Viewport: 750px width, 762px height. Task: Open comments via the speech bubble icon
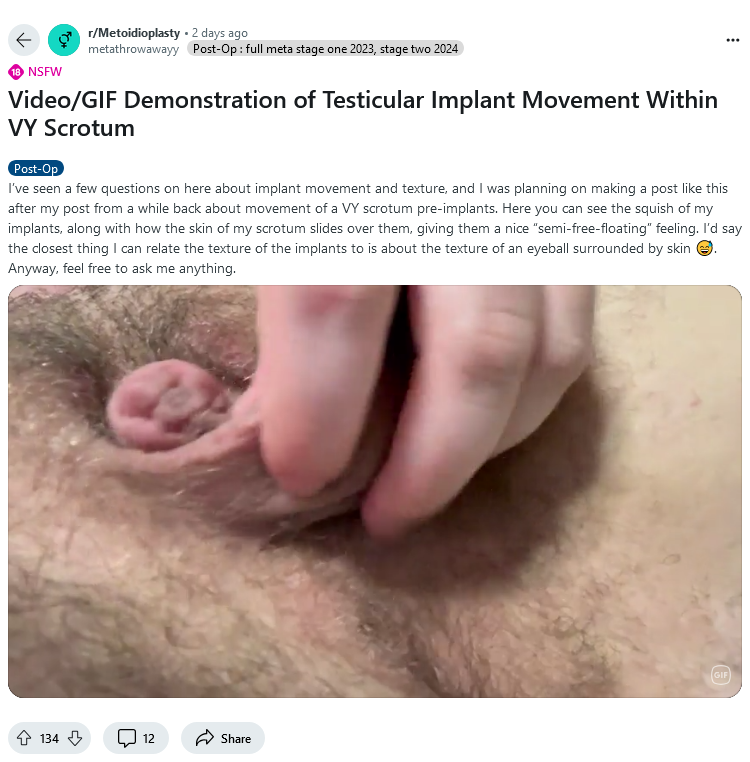[x=127, y=738]
